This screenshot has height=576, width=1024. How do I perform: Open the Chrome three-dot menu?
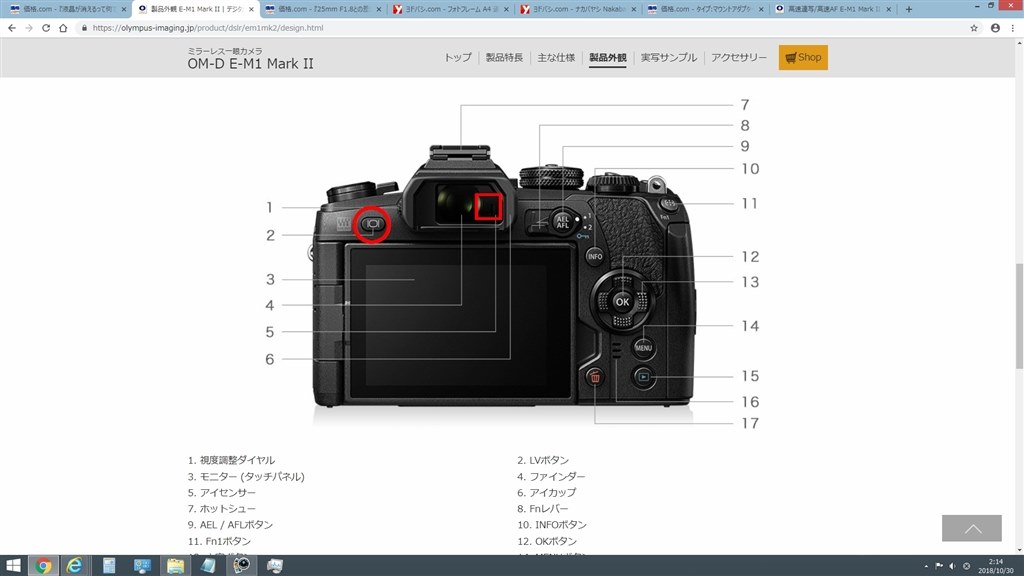pyautogui.click(x=1013, y=28)
